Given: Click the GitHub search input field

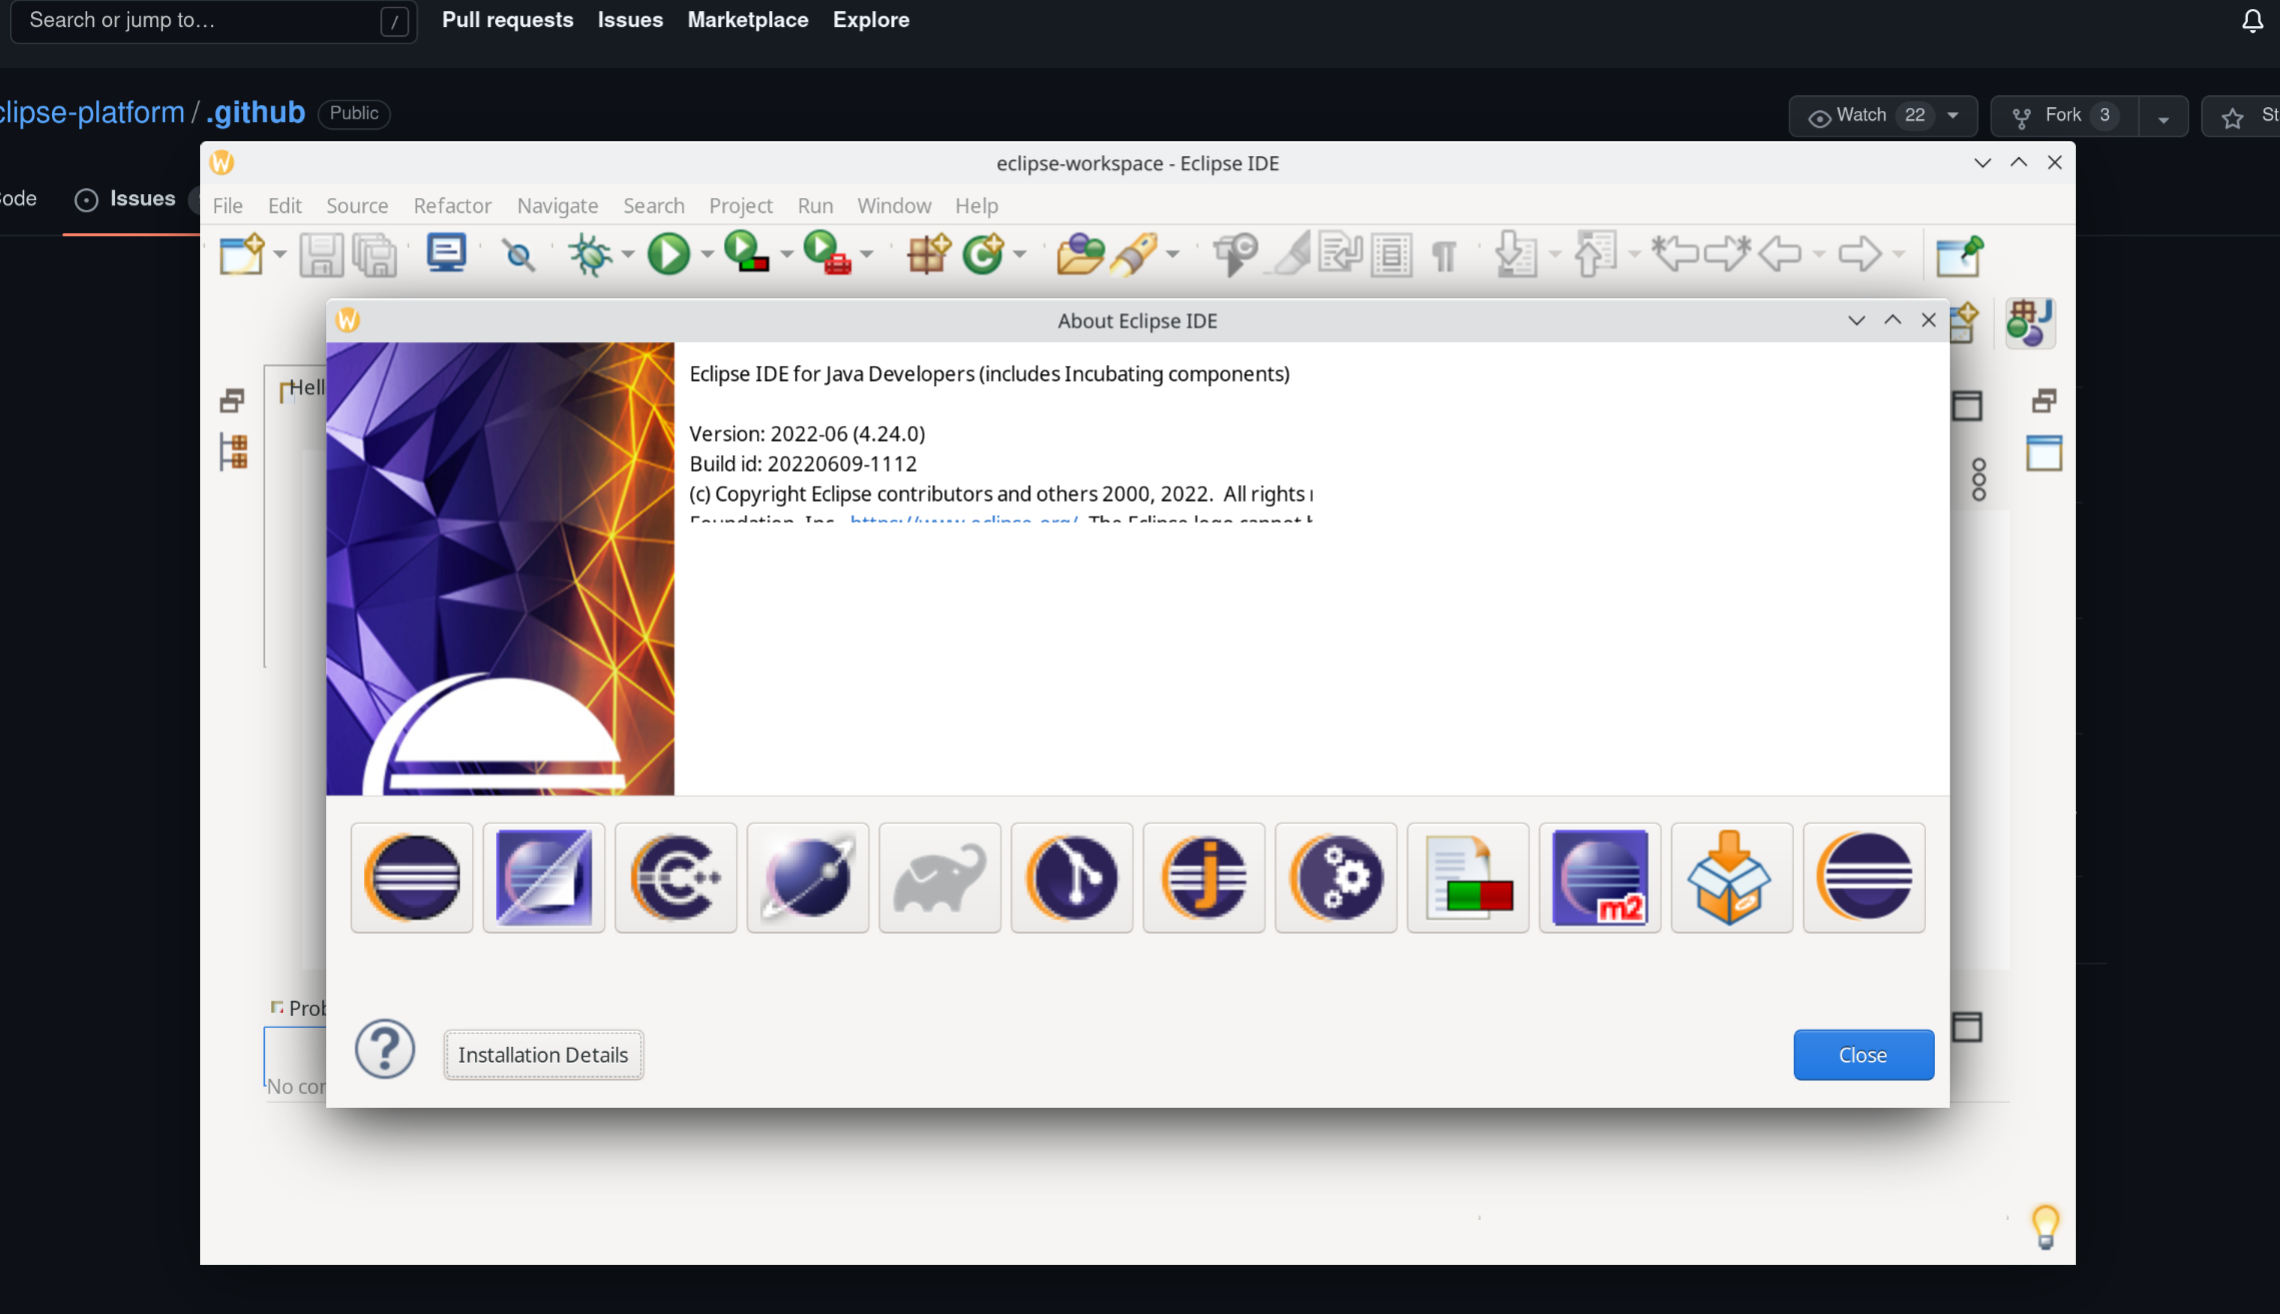Looking at the screenshot, I should click(x=213, y=21).
